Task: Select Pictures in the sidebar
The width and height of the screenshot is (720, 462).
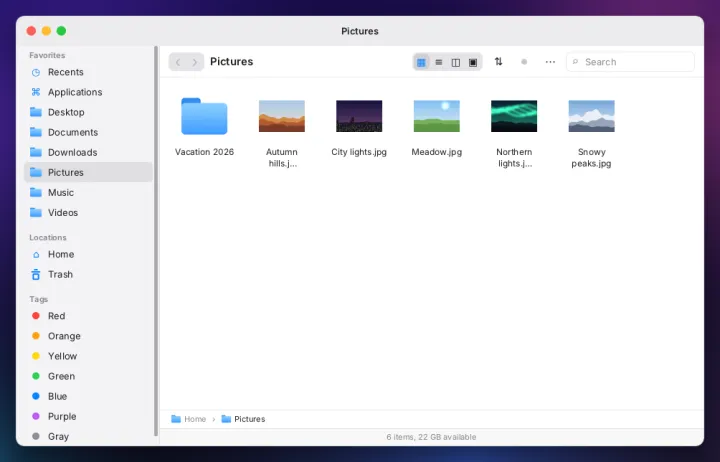Action: (88, 172)
